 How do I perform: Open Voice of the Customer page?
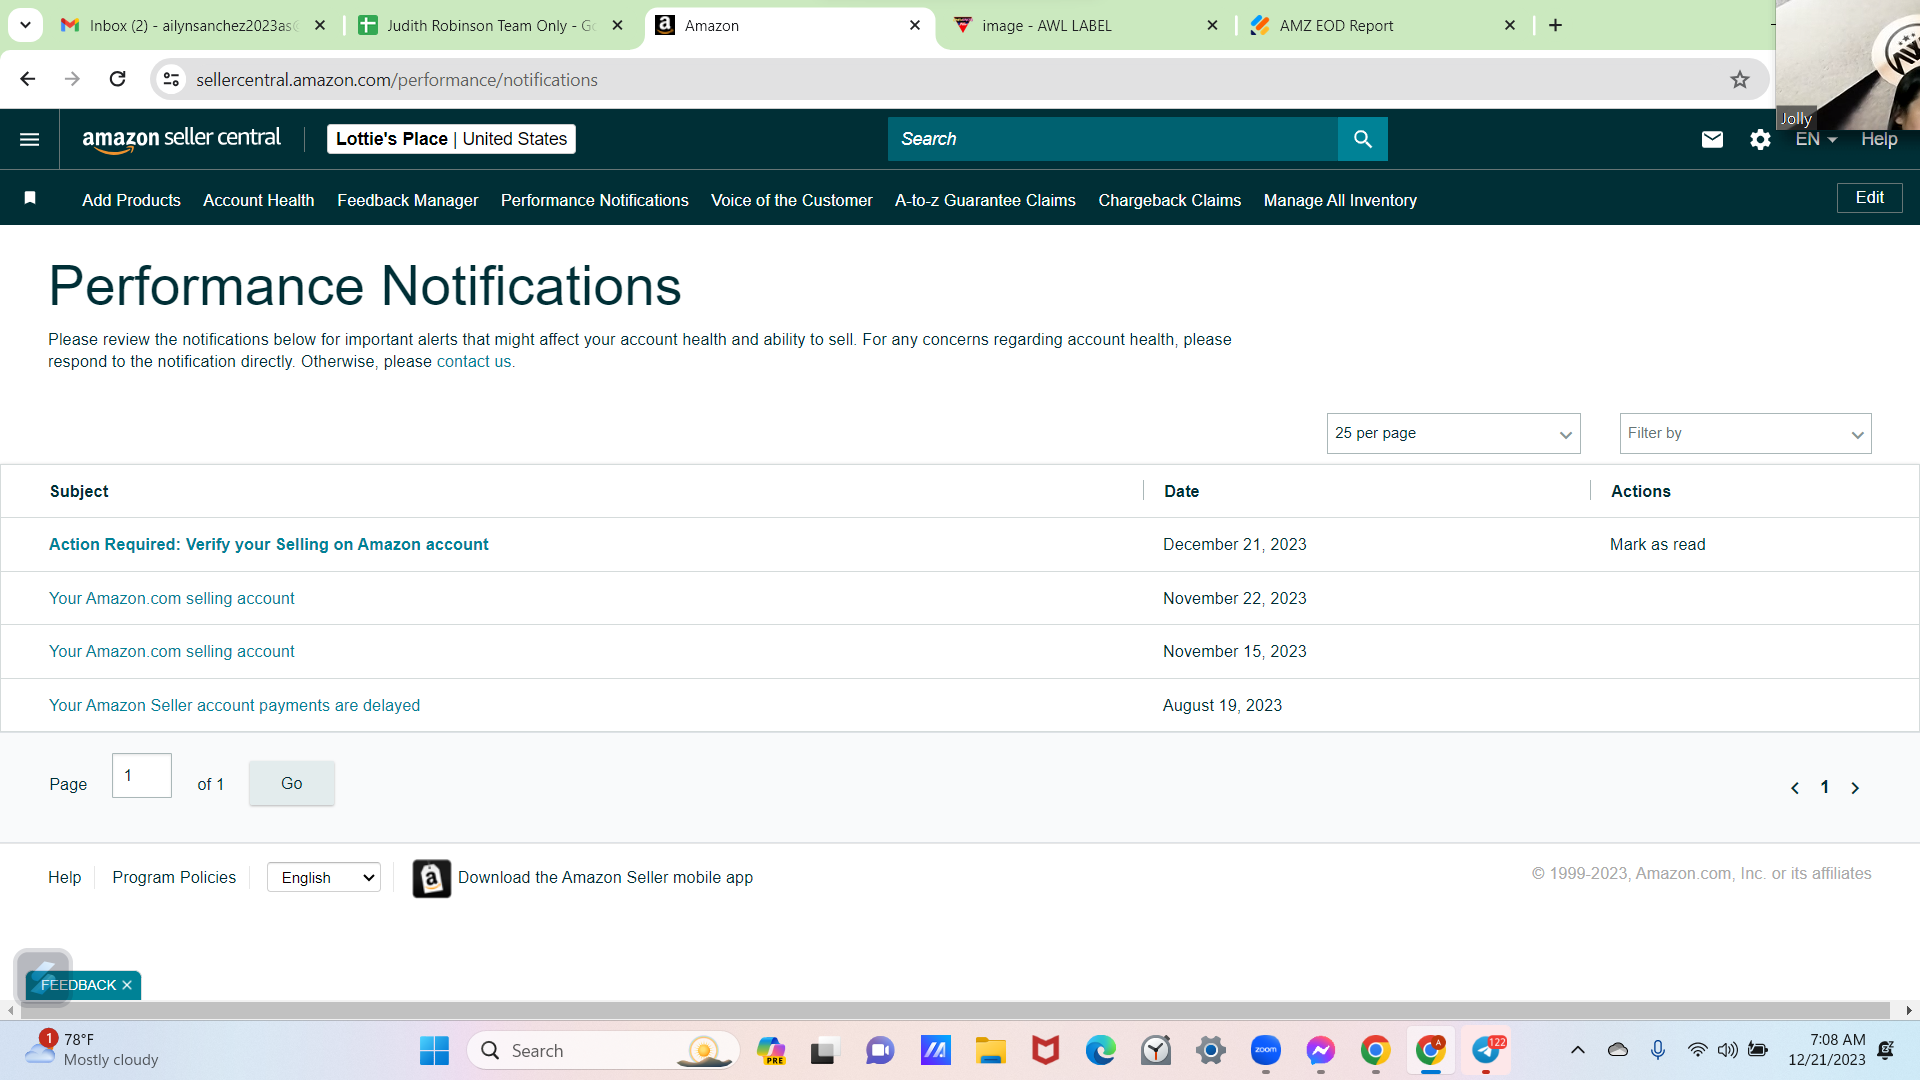[x=791, y=200]
